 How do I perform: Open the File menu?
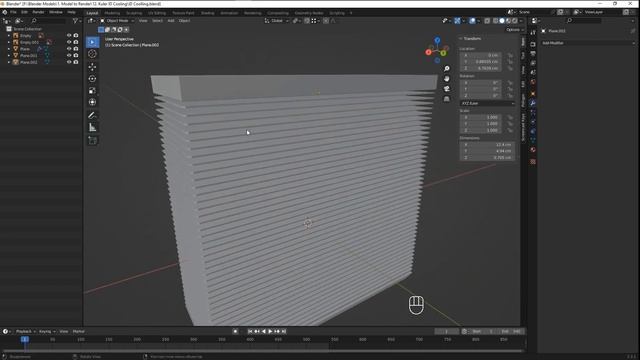click(x=13, y=12)
